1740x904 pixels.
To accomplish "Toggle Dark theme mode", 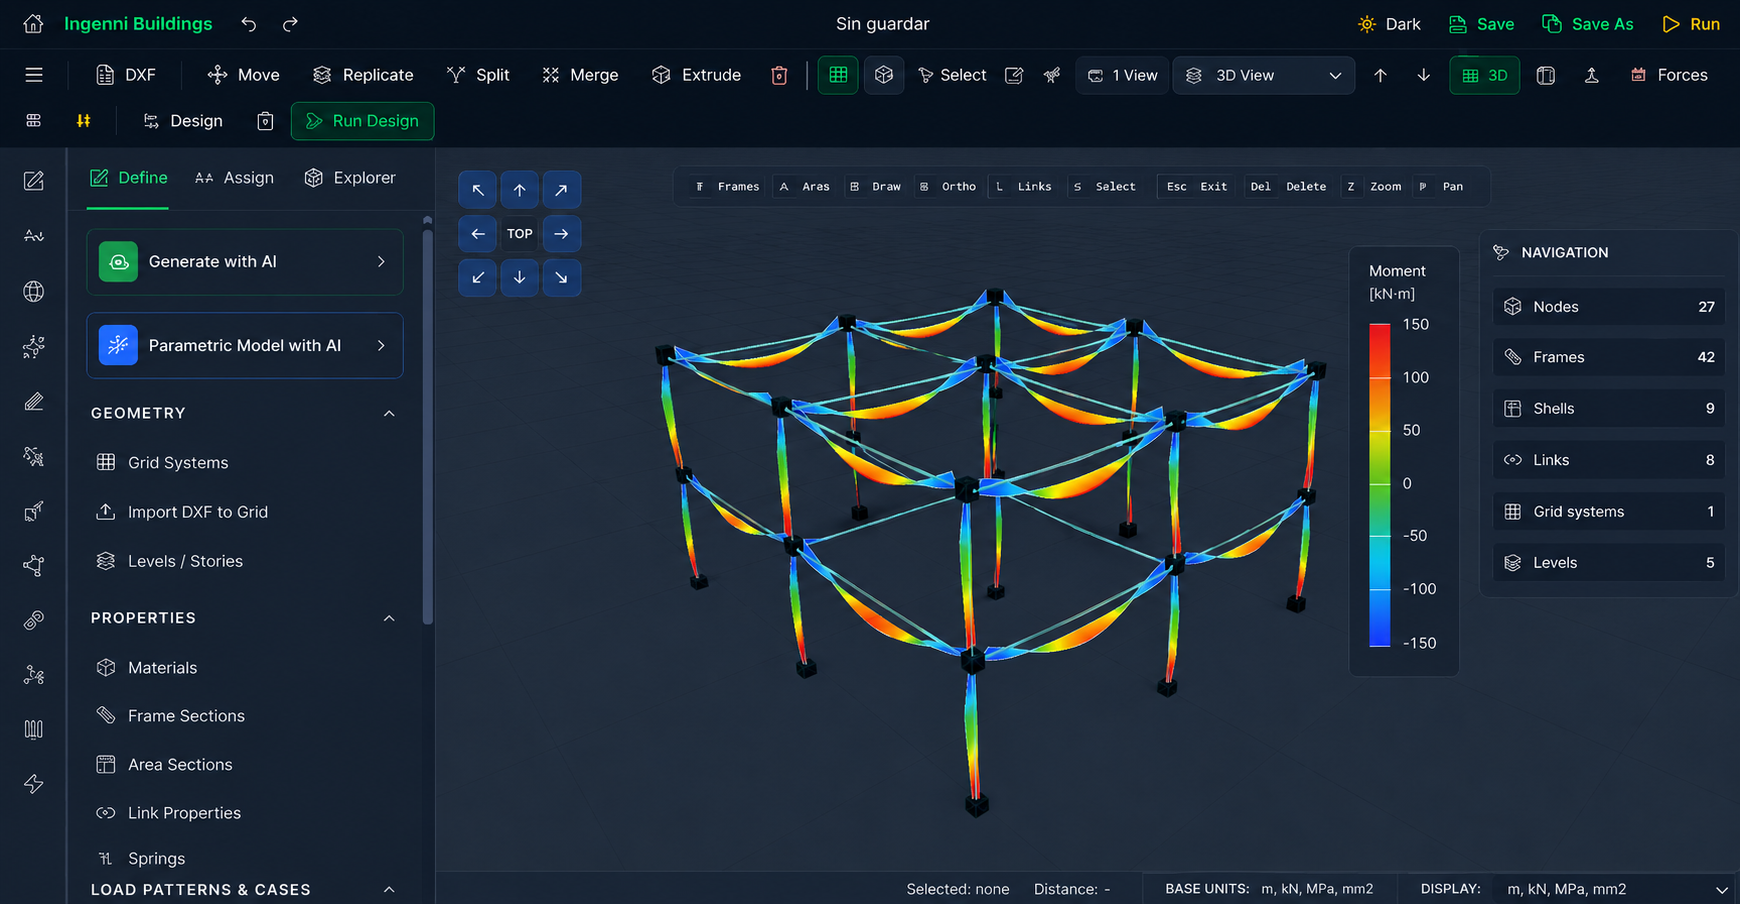I will click(x=1389, y=24).
